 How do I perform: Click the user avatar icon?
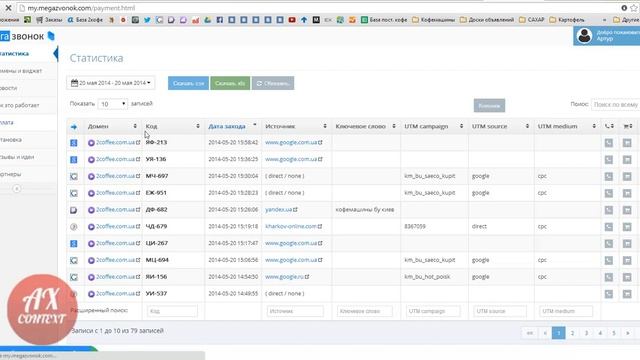[x=584, y=36]
